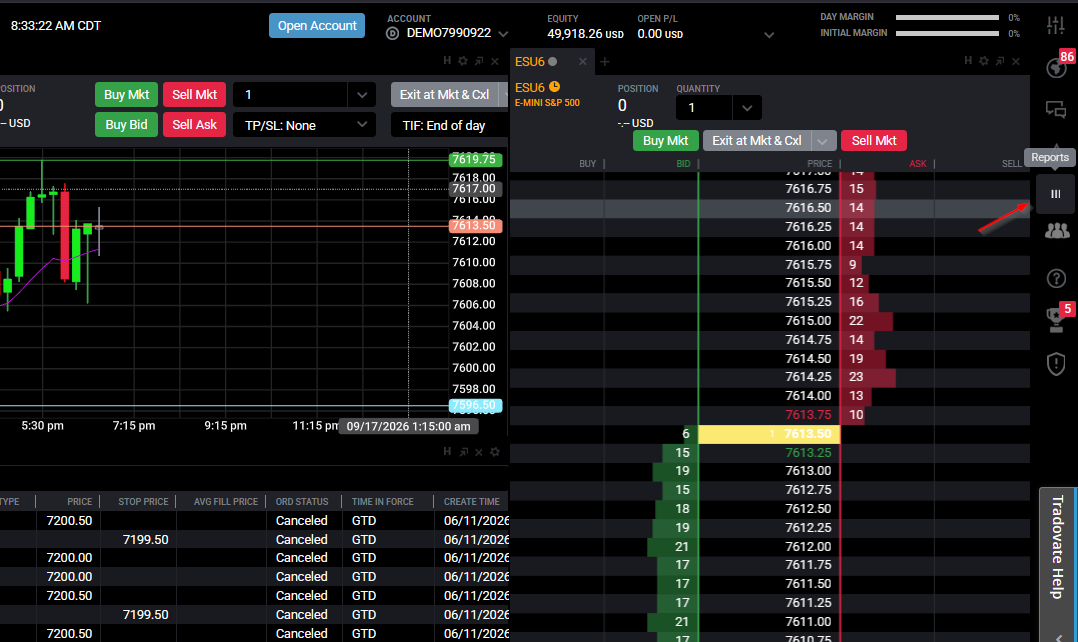
Task: Click the chart quantity input showing 1
Action: pyautogui.click(x=290, y=95)
